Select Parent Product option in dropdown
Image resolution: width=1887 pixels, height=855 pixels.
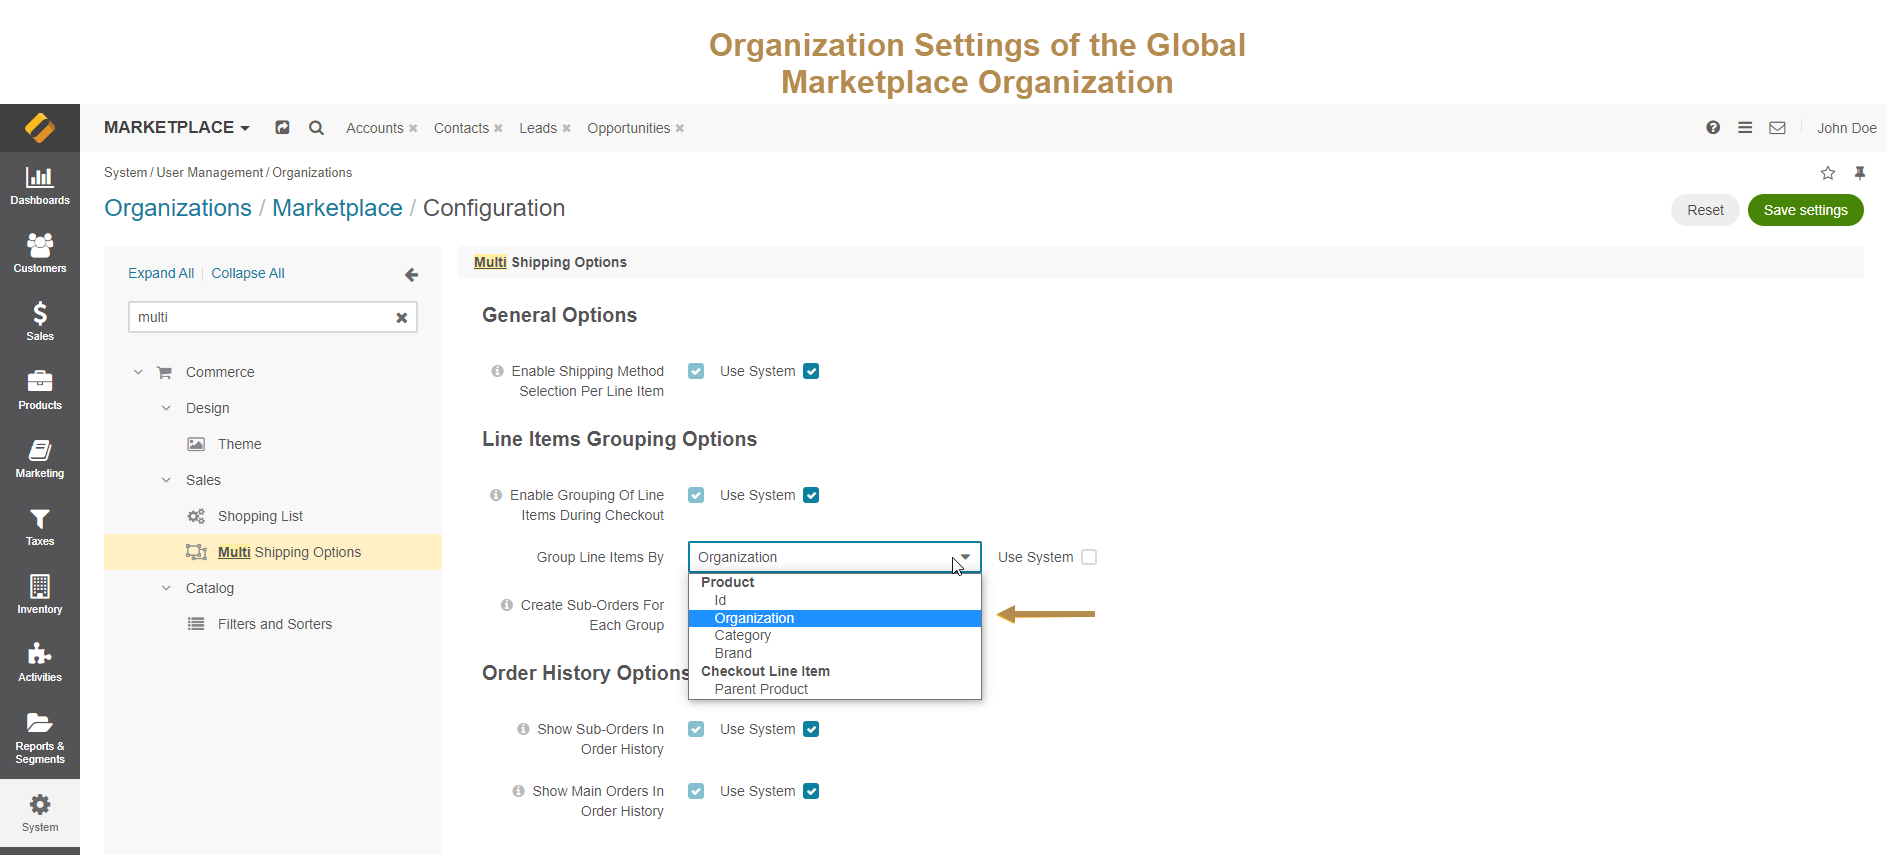[x=835, y=689]
